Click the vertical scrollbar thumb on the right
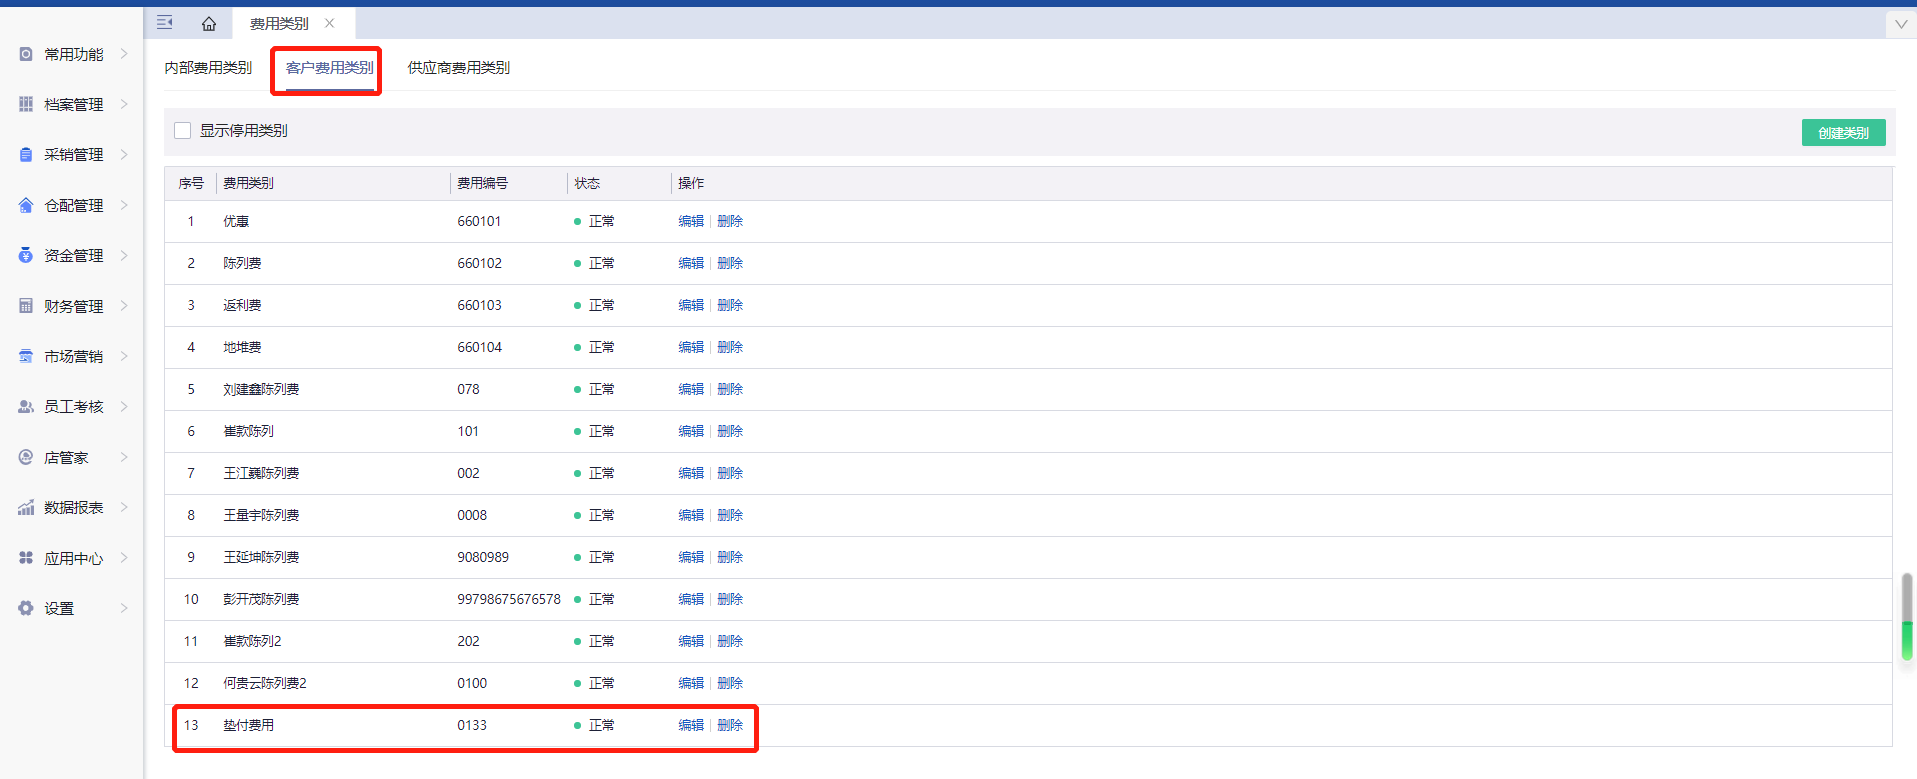Viewport: 1917px width, 779px height. pyautogui.click(x=1906, y=616)
